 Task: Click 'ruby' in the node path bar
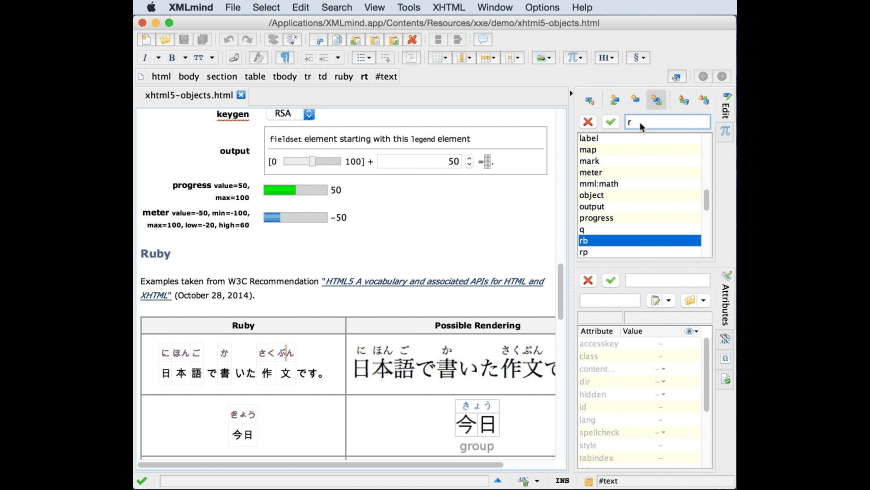coord(343,76)
